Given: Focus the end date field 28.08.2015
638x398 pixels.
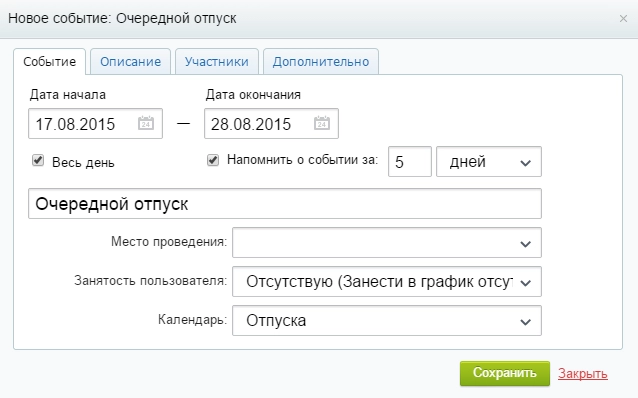Looking at the screenshot, I should coord(271,123).
